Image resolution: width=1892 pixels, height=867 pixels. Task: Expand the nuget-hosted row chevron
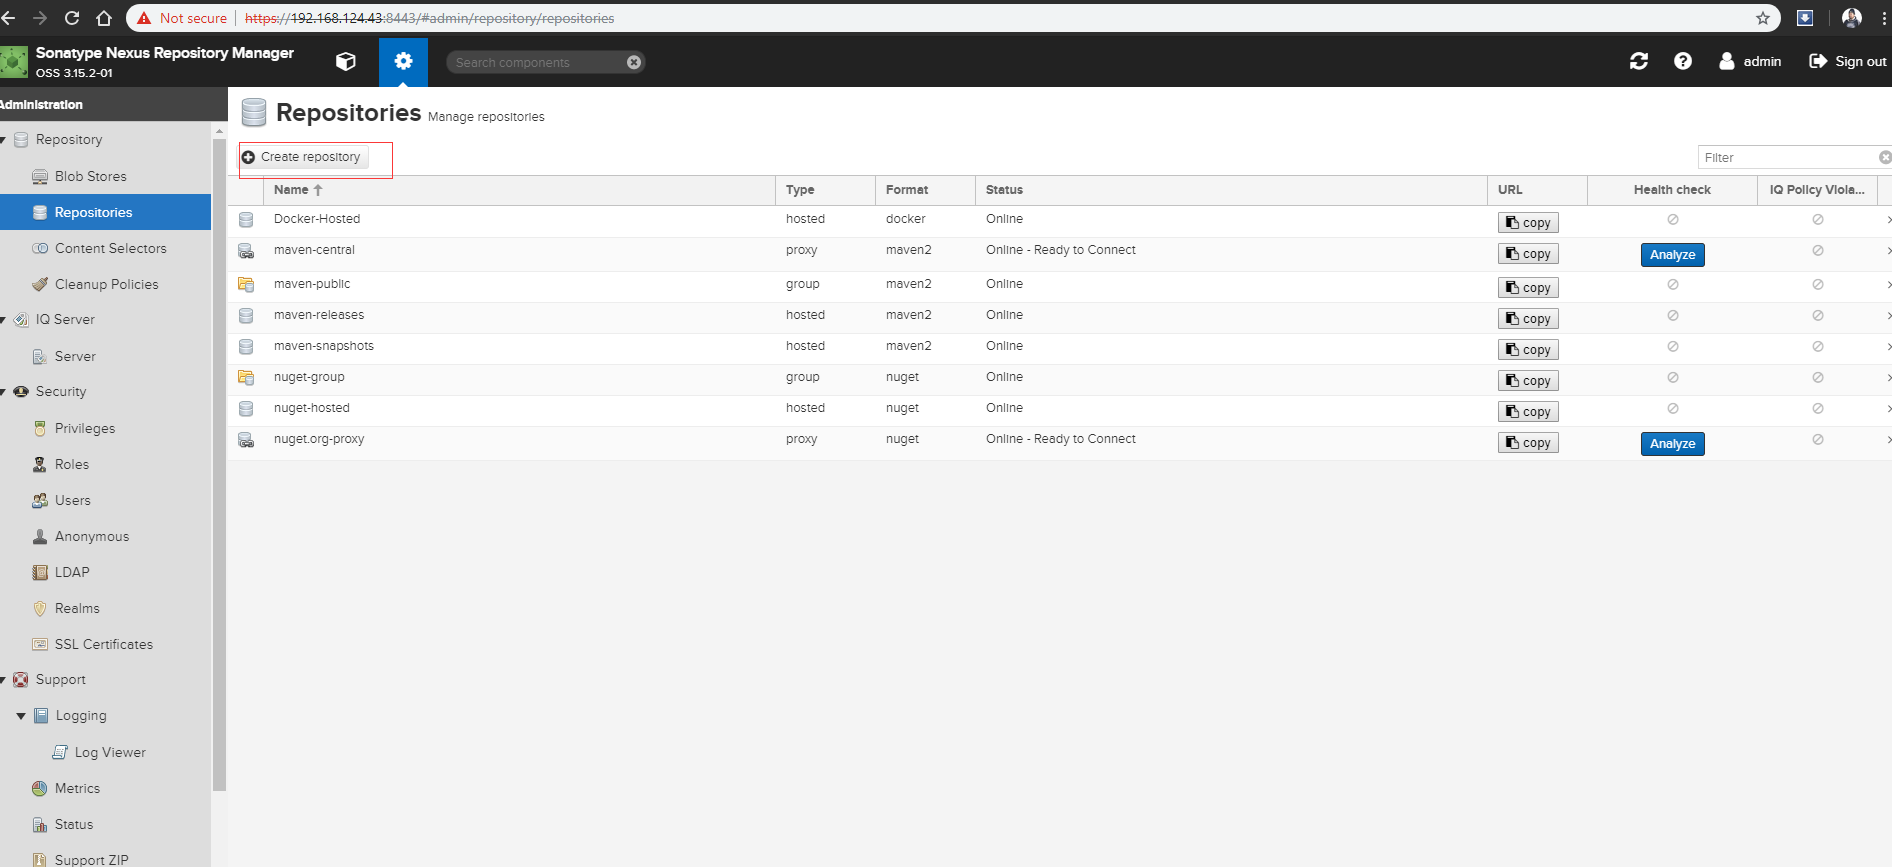(x=1888, y=409)
